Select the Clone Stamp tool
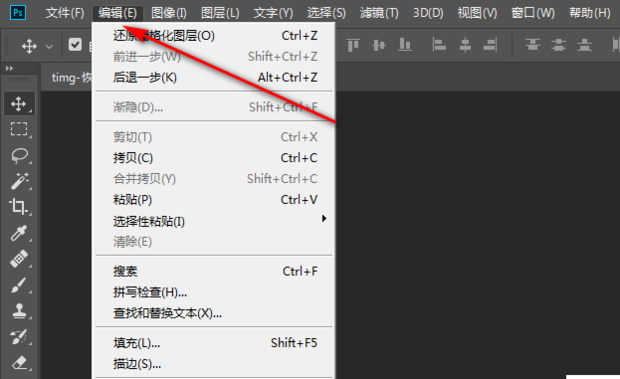 [x=19, y=311]
